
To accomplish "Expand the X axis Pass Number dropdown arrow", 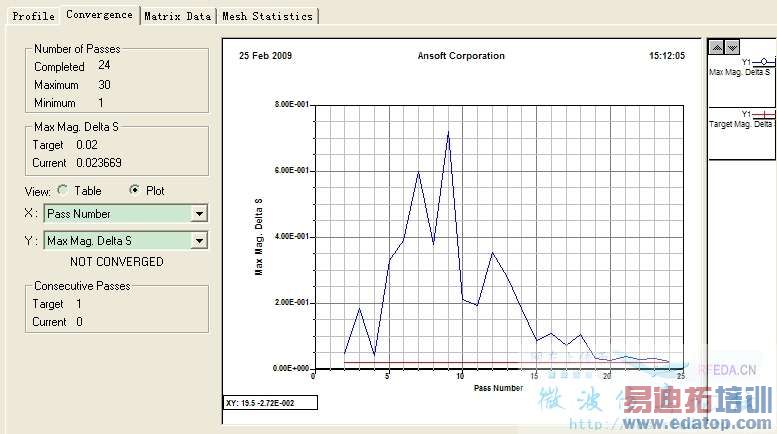I will click(199, 214).
